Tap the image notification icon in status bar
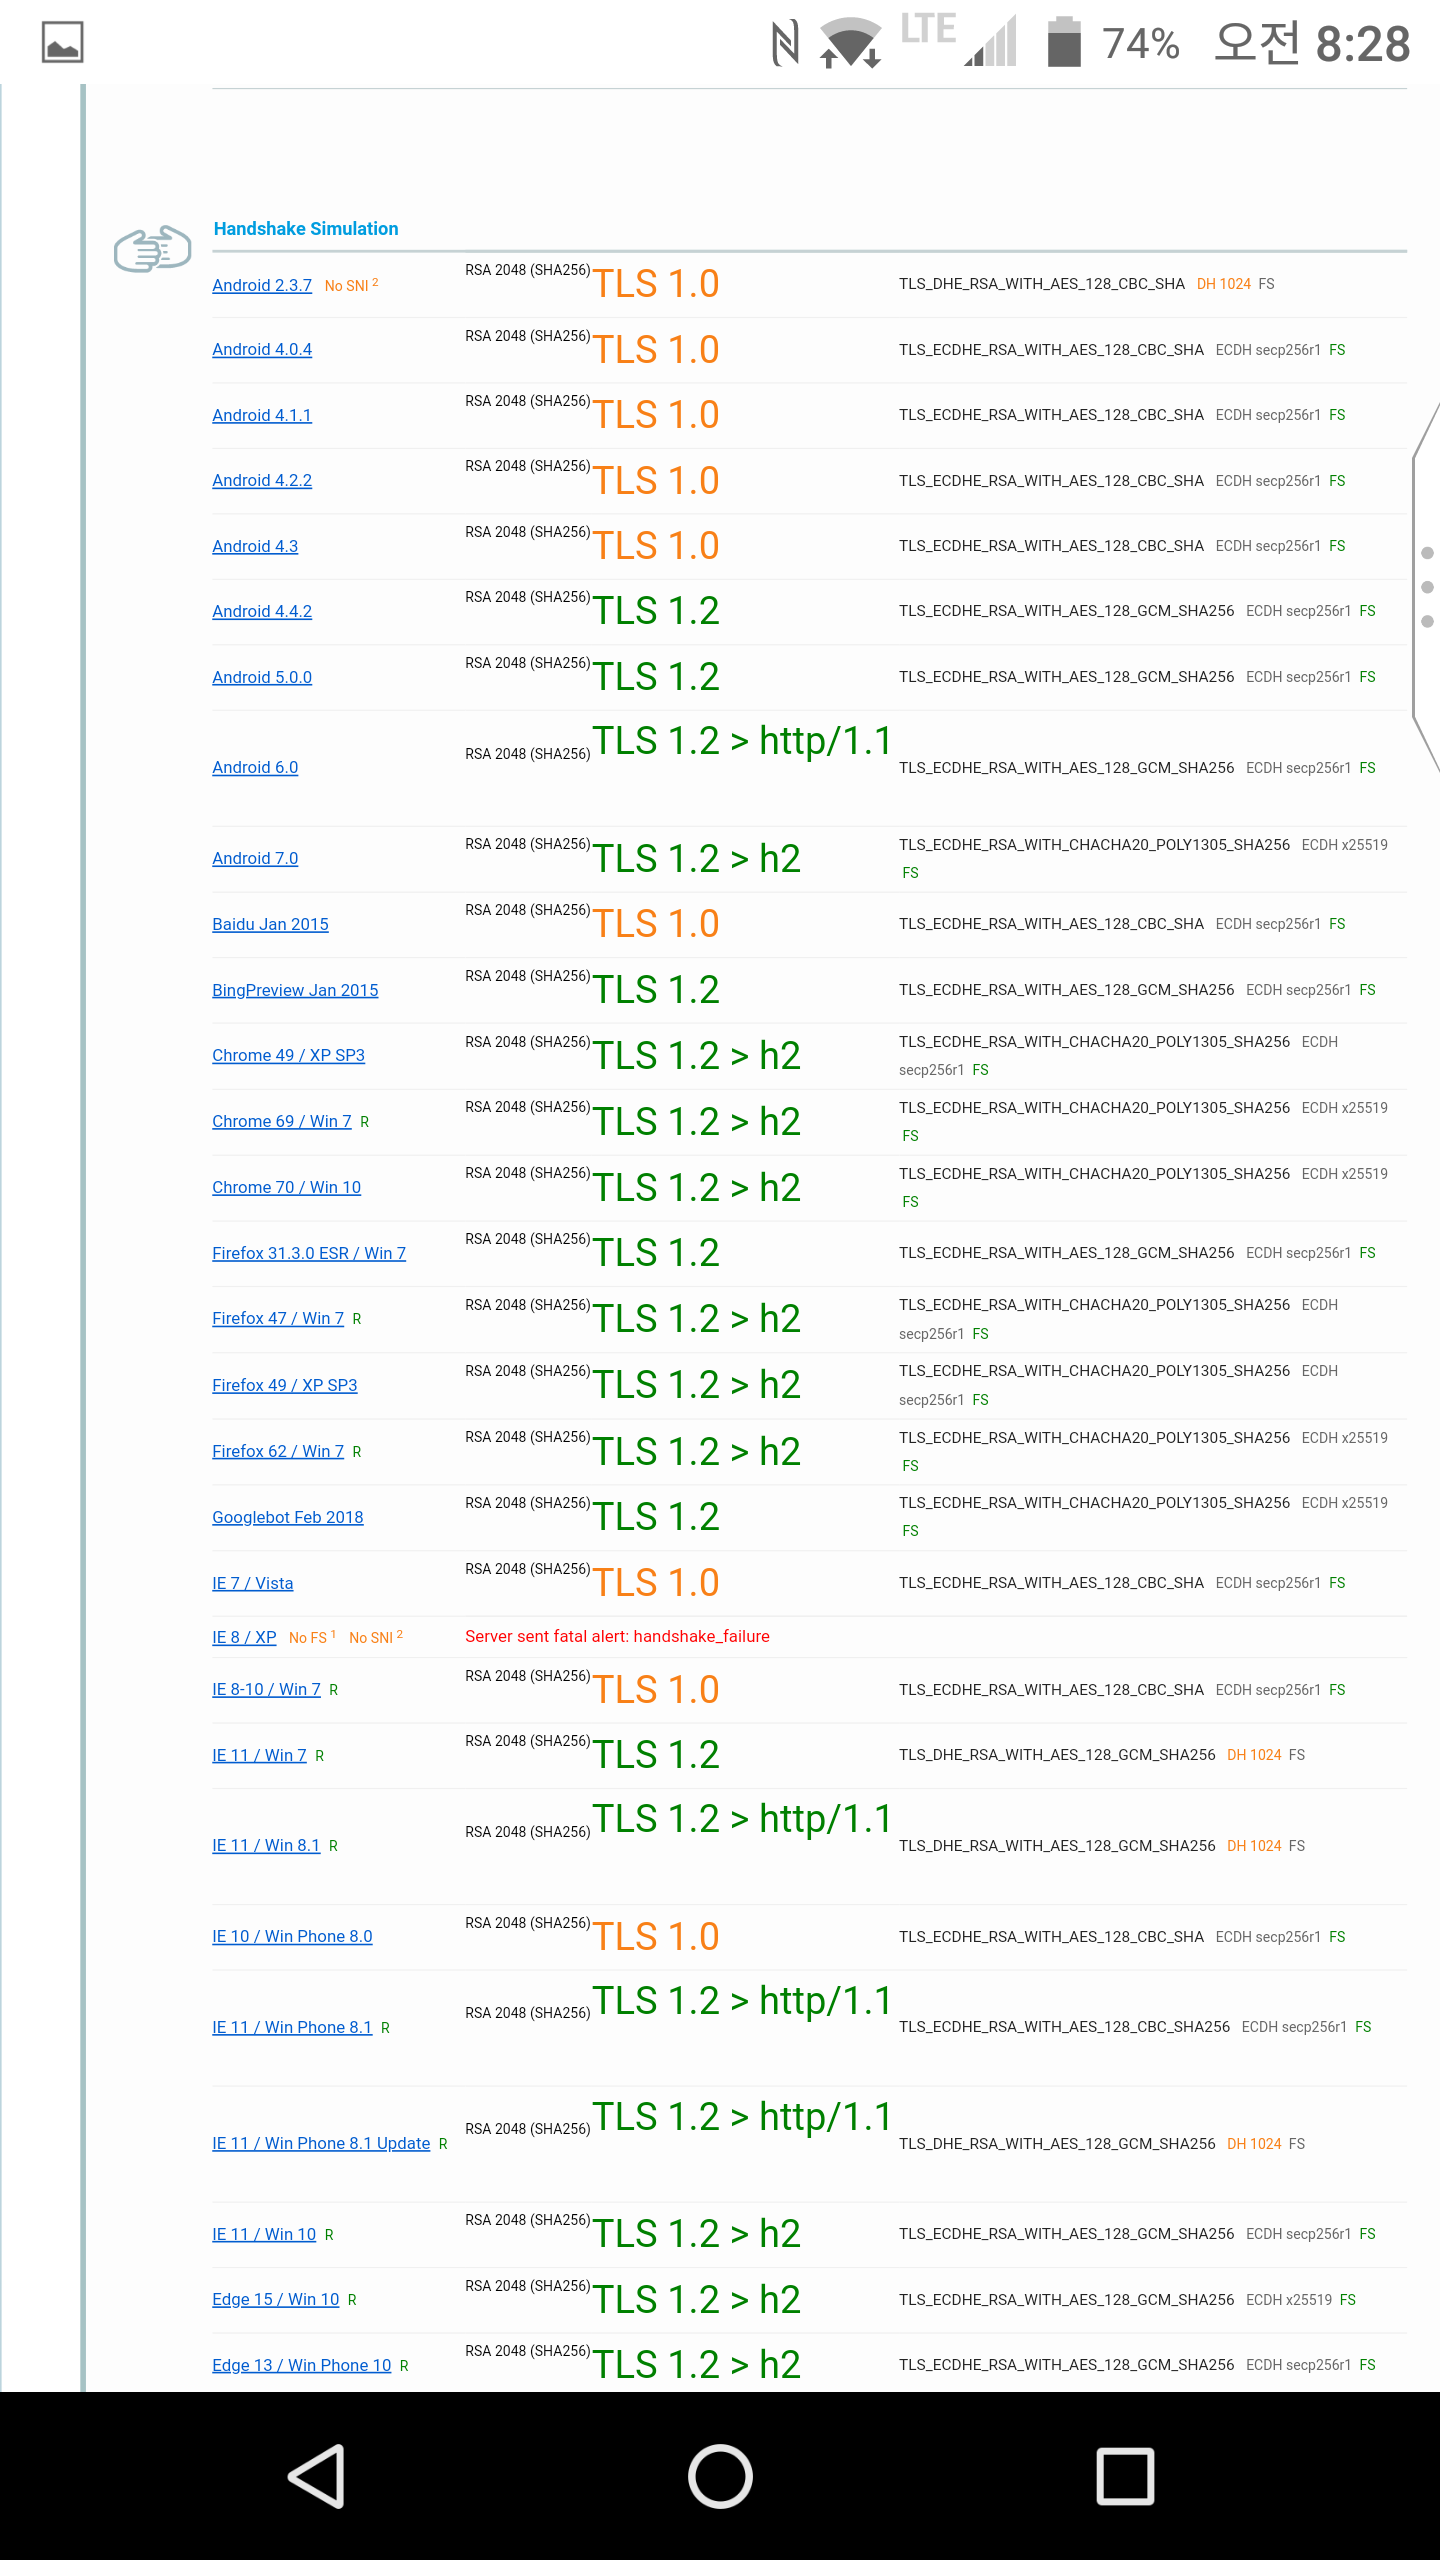Image resolution: width=1440 pixels, height=2560 pixels. pyautogui.click(x=62, y=42)
